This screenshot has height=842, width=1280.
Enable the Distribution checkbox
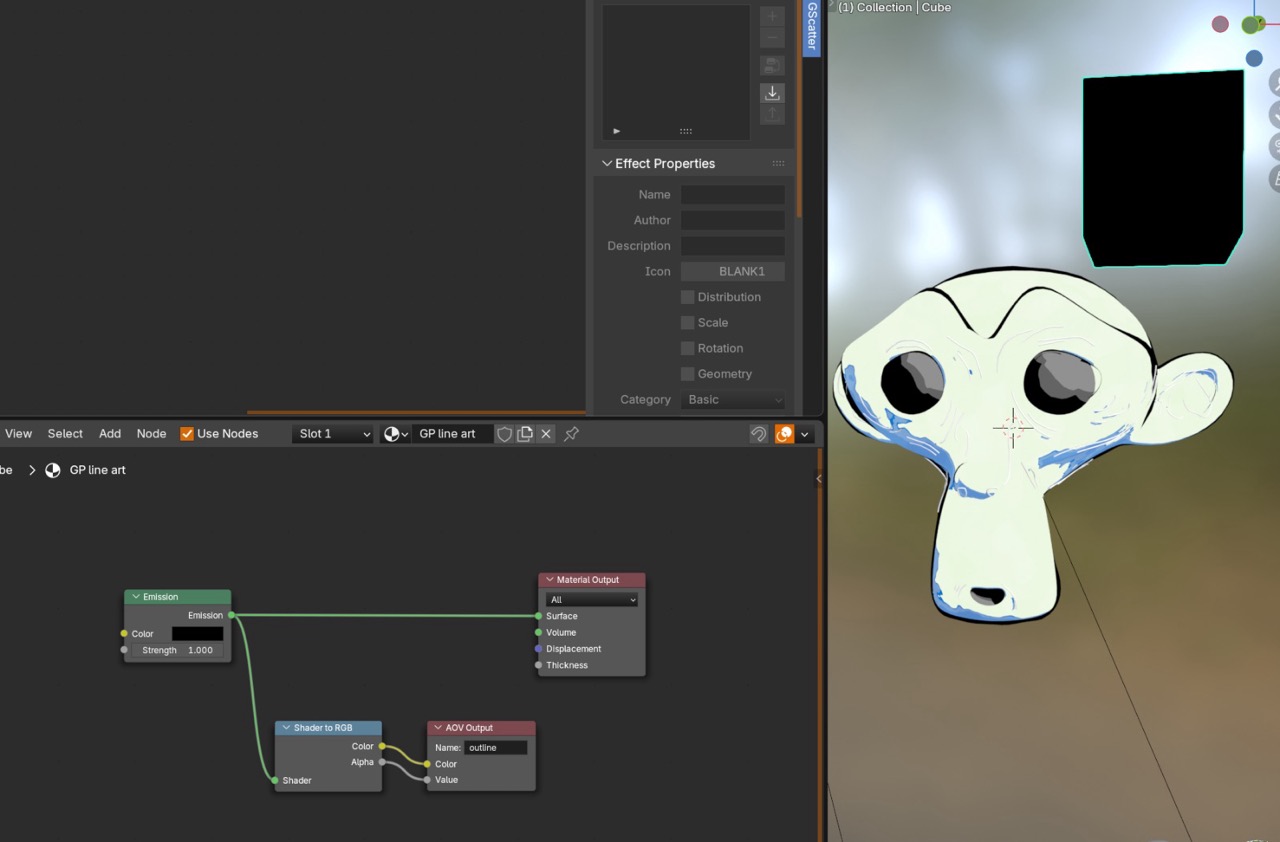(687, 297)
